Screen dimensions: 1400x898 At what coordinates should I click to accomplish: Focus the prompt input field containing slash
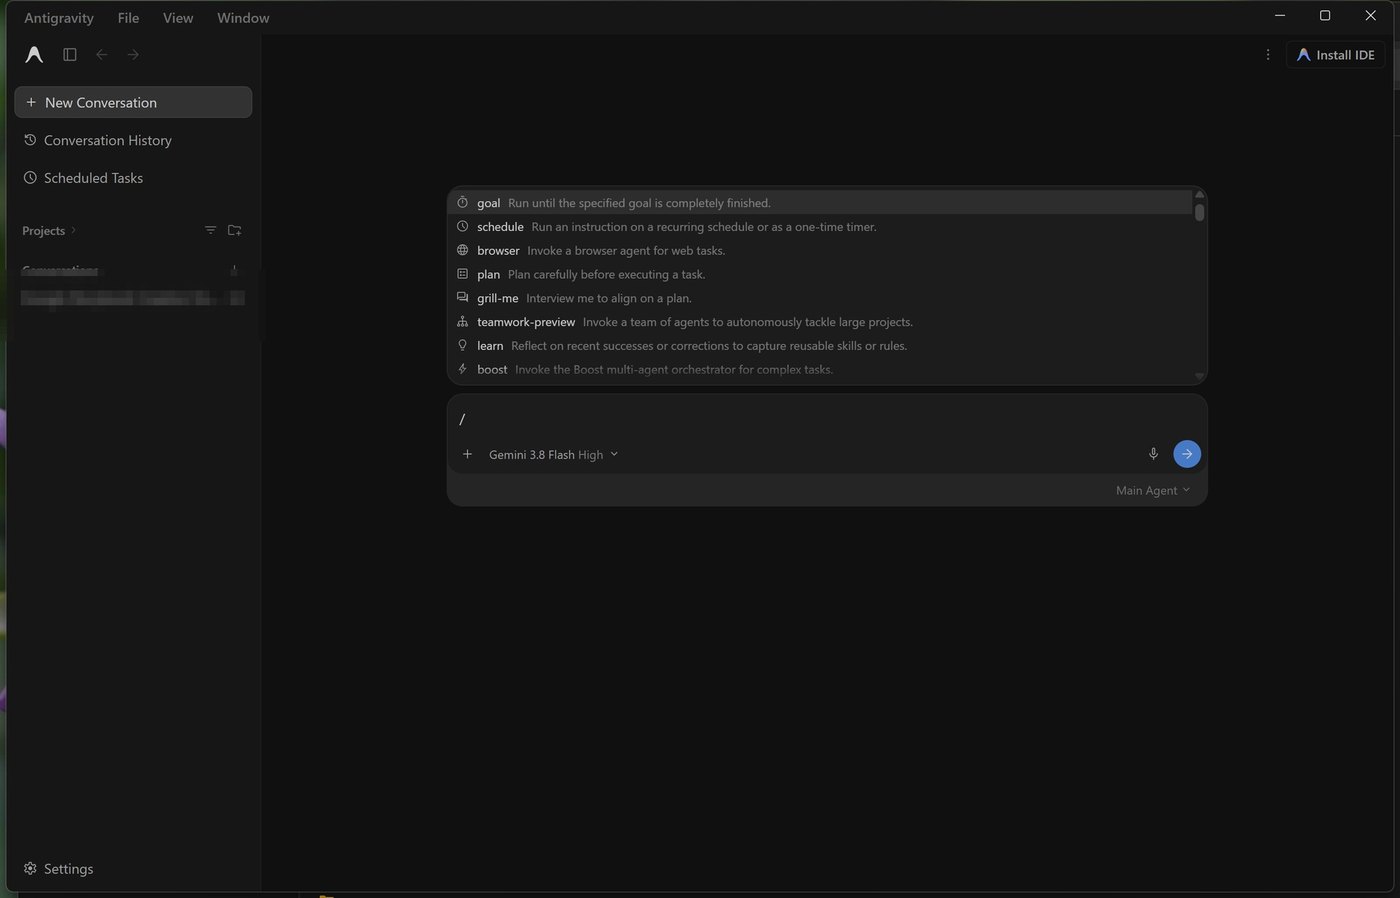827,419
